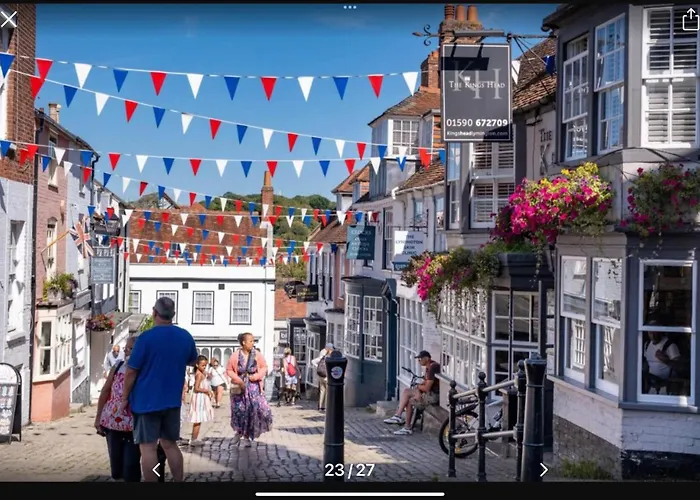Viewport: 700px width, 500px height.
Task: Tap the pink hanging flower basket
Action: (553, 203)
